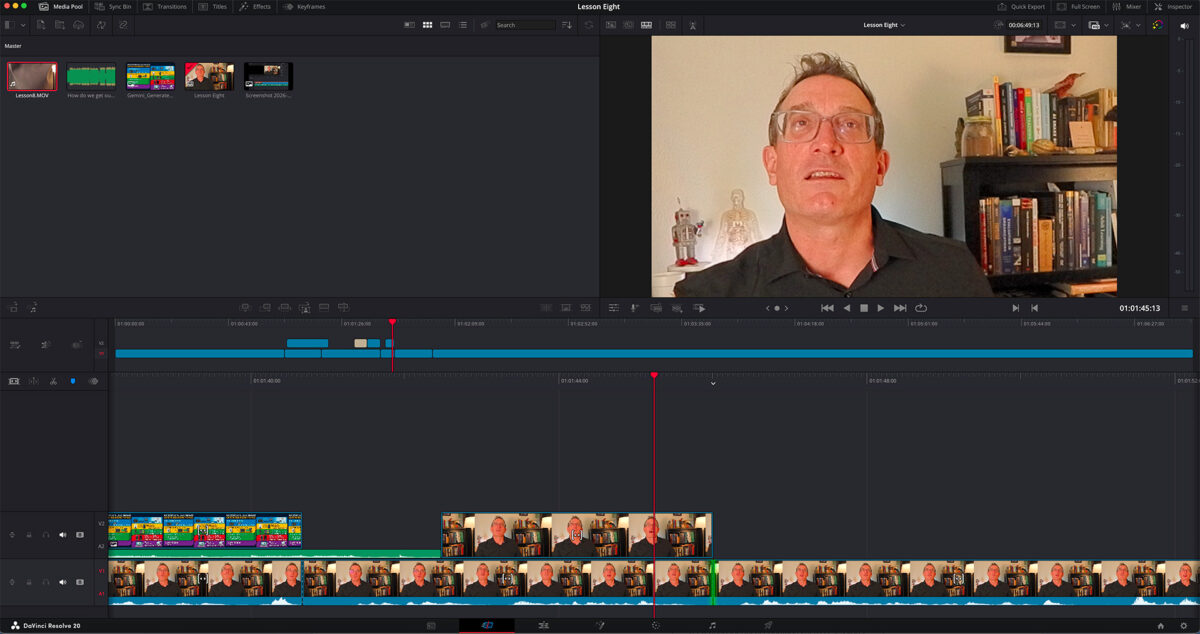This screenshot has height=634, width=1200.
Task: Switch viewer to source clip mode
Action: tap(613, 25)
